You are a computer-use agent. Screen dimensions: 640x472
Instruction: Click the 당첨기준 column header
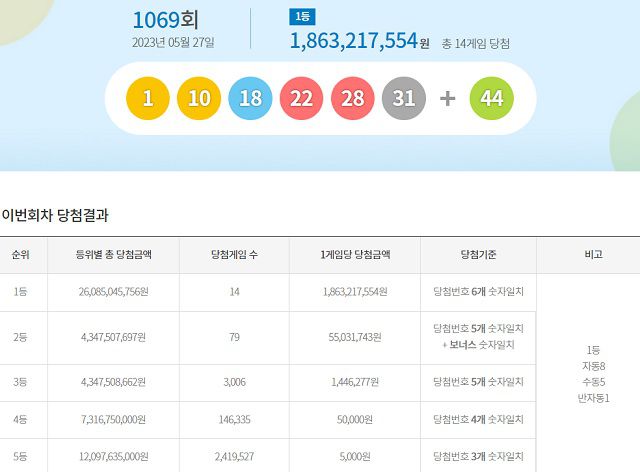[478, 254]
